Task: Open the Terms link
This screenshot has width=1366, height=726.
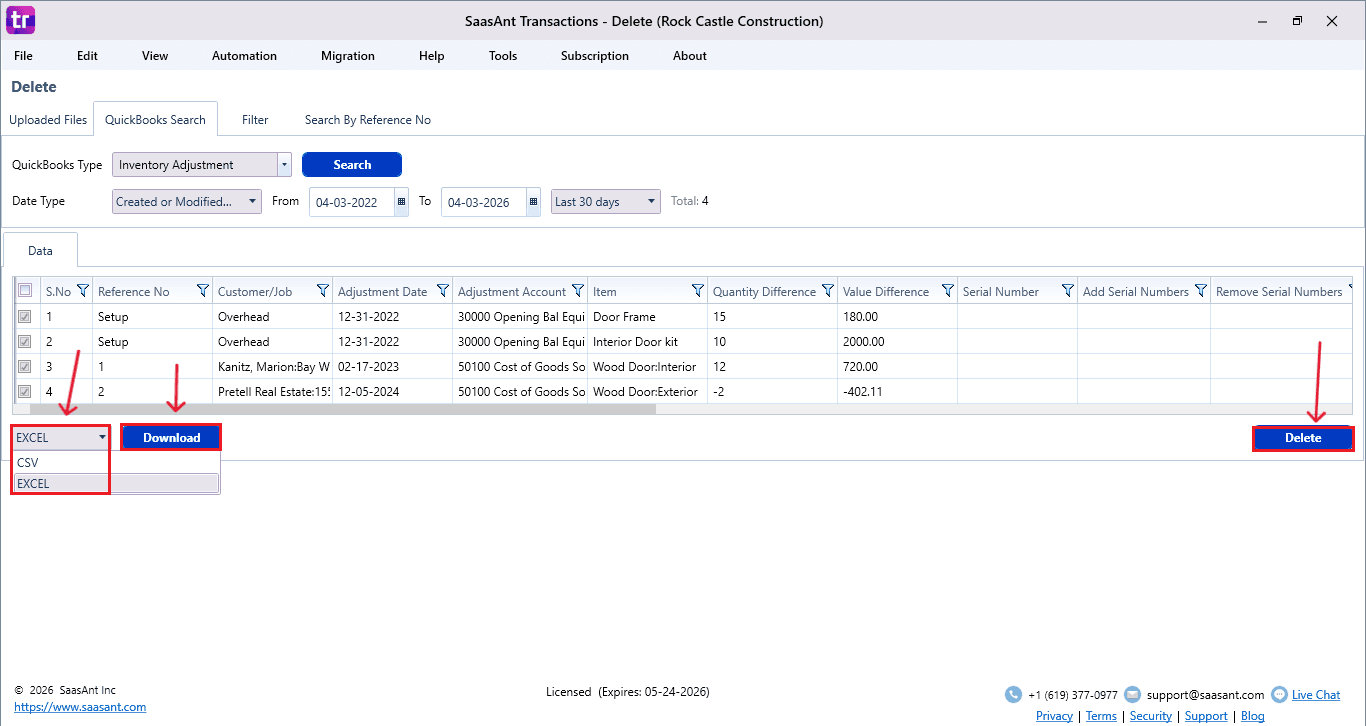Action: [1101, 716]
